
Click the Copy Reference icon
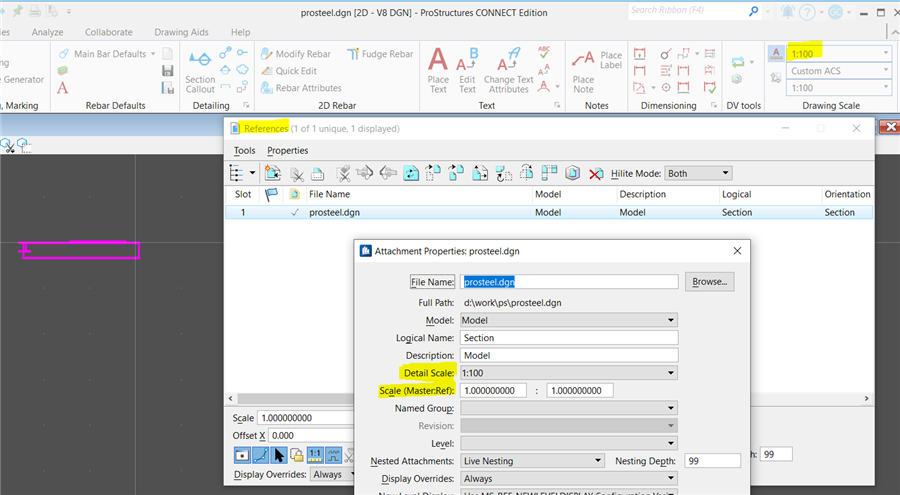(456, 173)
